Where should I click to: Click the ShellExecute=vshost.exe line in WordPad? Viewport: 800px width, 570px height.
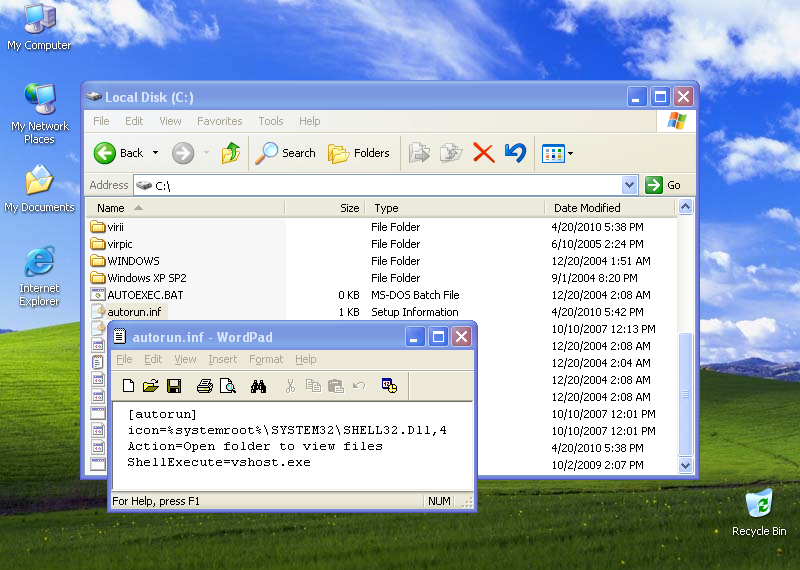(219, 462)
